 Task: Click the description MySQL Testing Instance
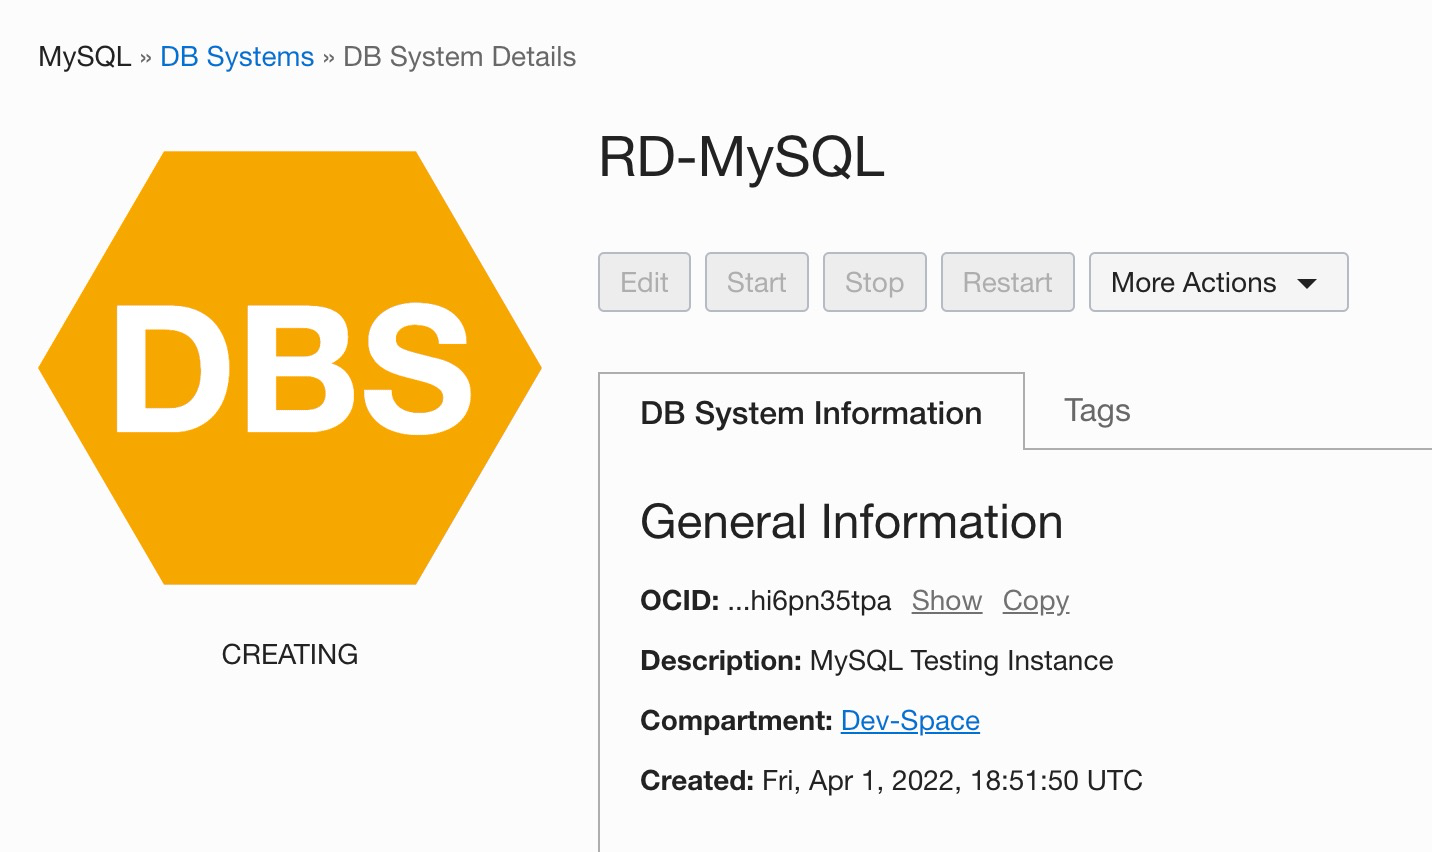coord(961,660)
